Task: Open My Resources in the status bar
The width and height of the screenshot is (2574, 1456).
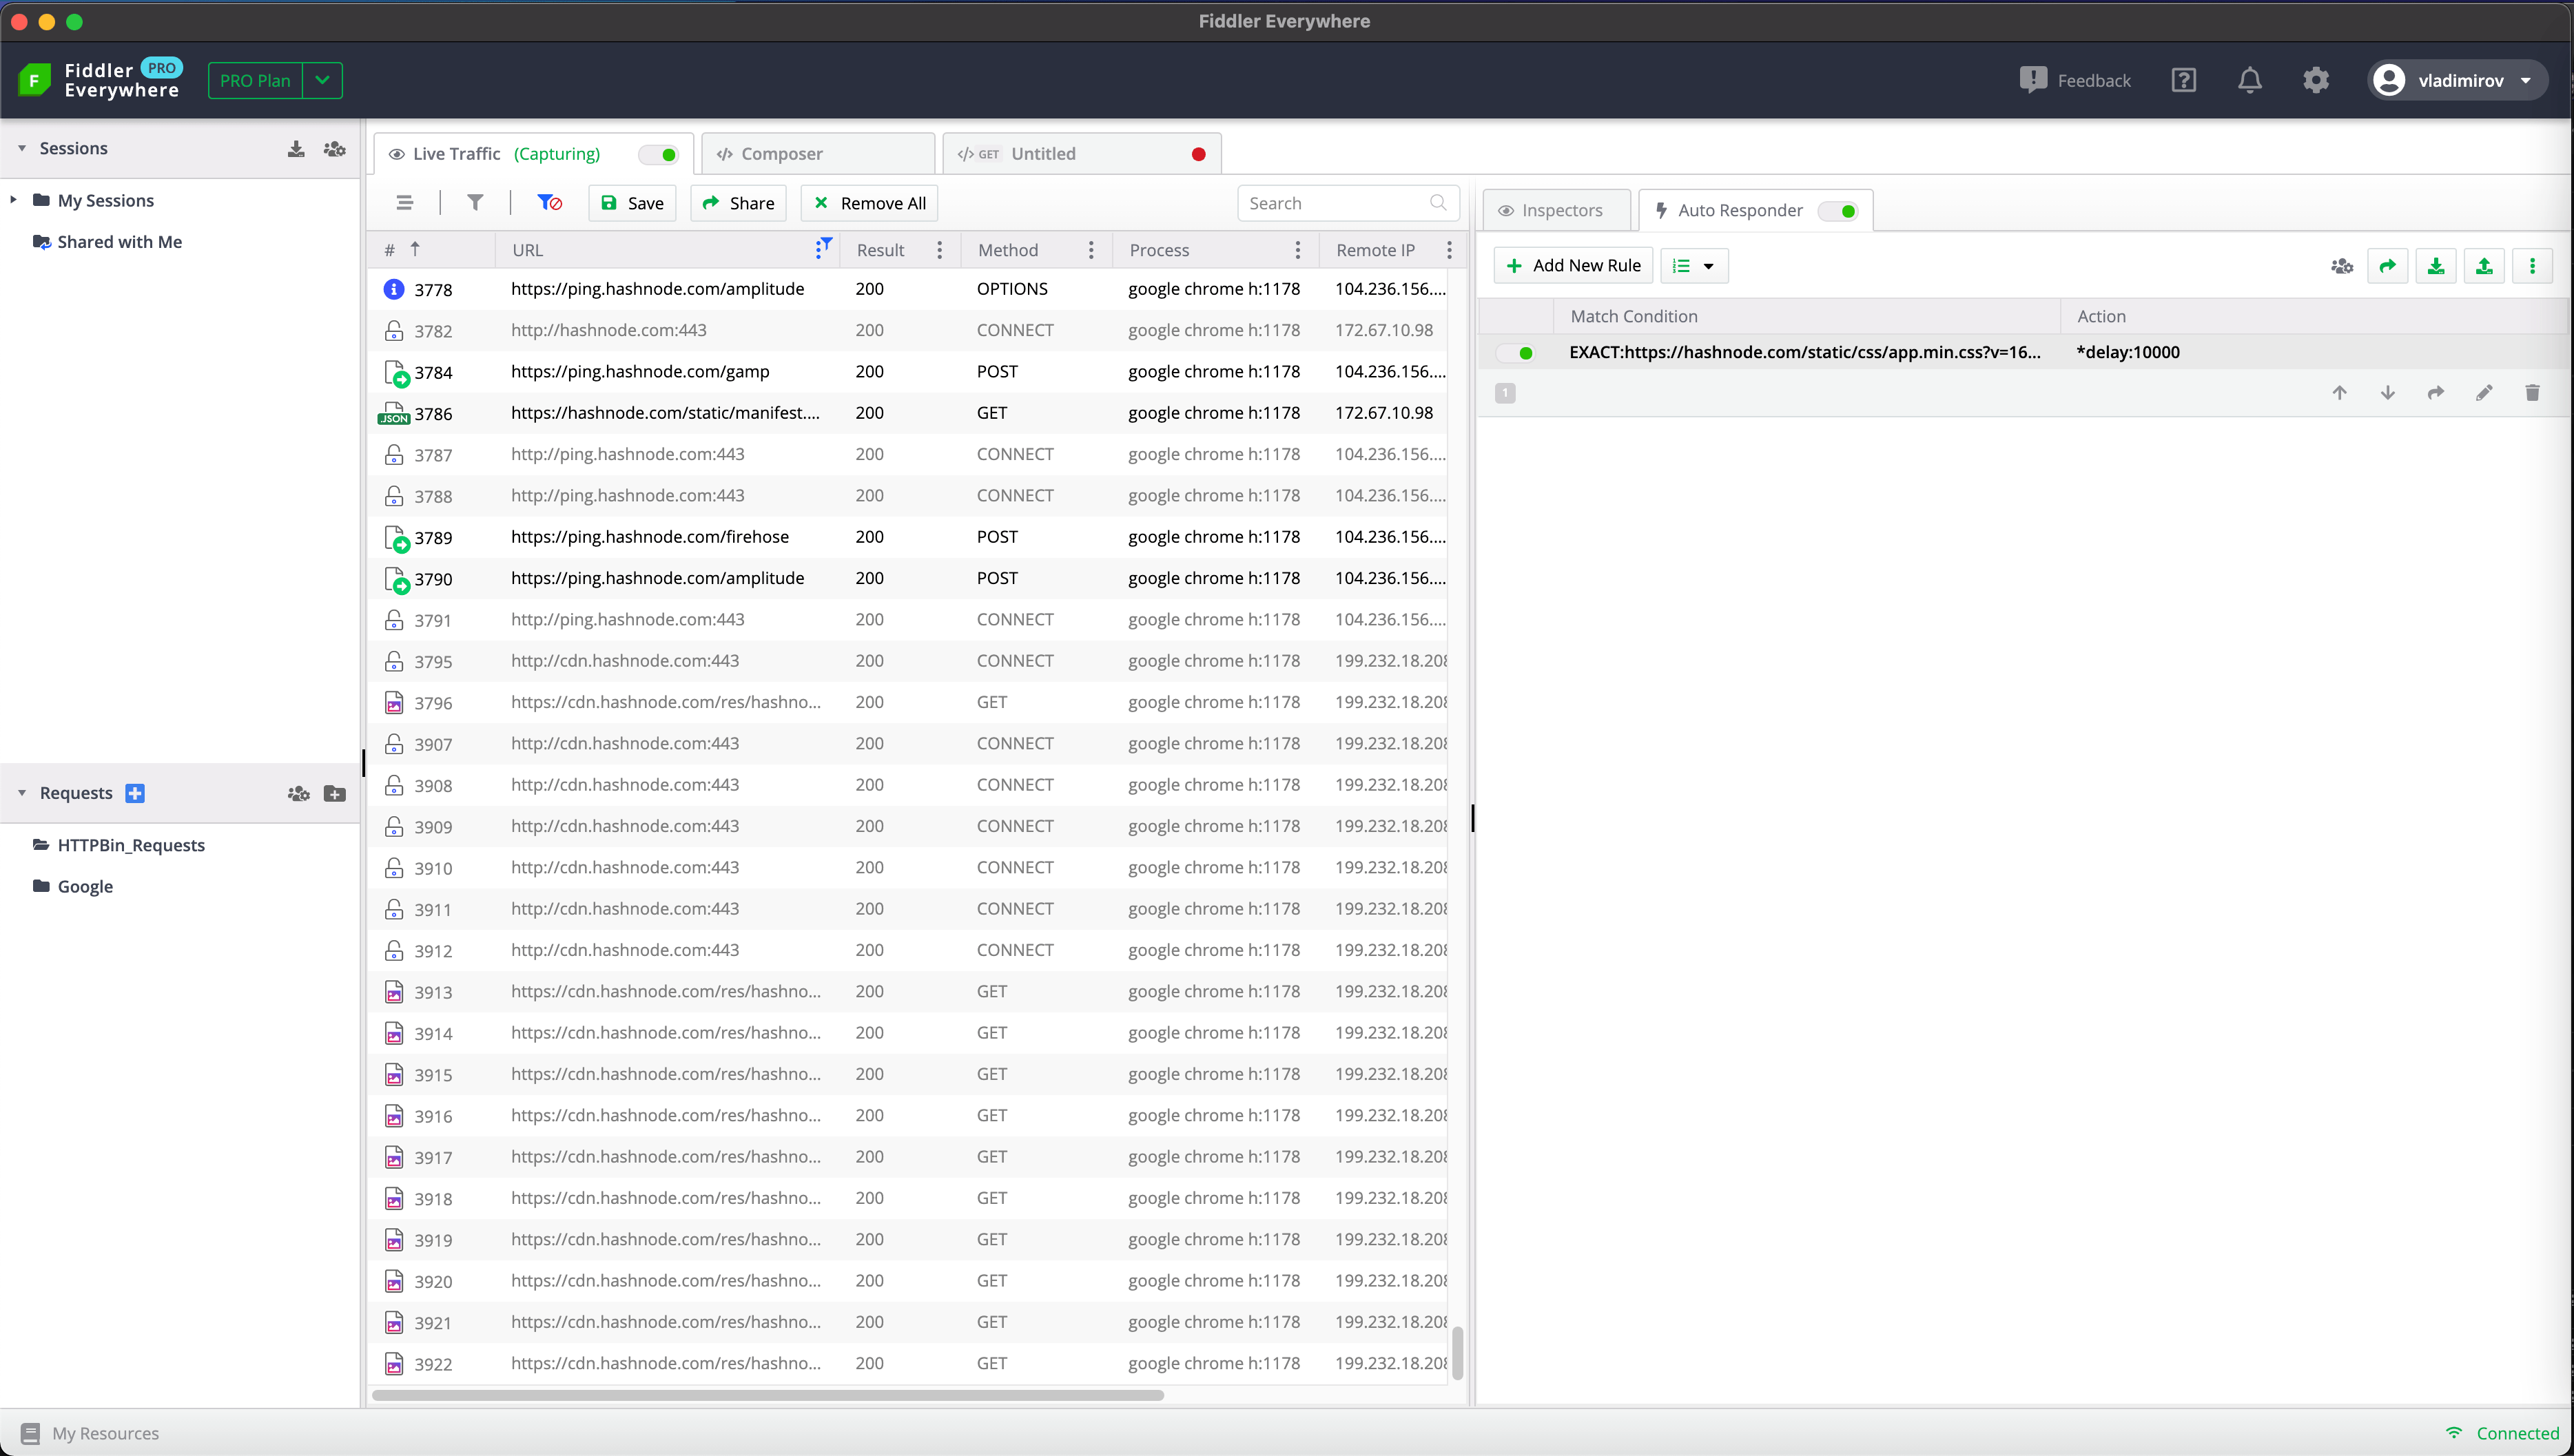Action: point(91,1433)
